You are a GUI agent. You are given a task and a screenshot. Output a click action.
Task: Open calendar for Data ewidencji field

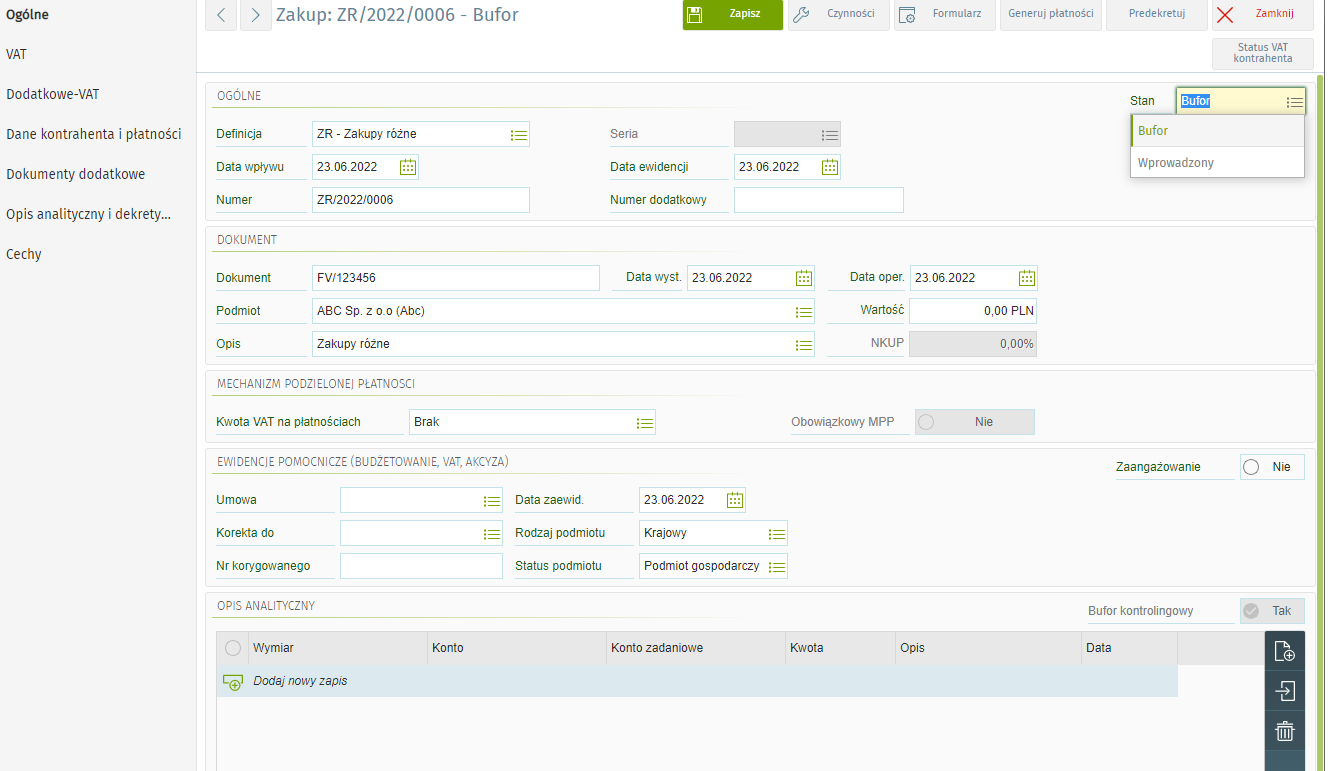pos(830,167)
